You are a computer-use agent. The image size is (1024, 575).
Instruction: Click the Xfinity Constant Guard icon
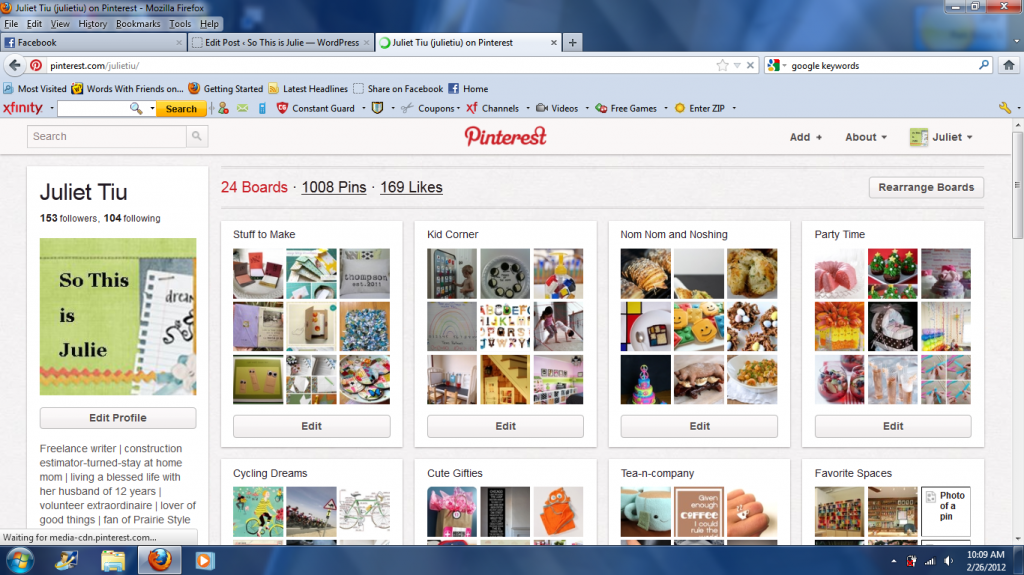click(282, 108)
